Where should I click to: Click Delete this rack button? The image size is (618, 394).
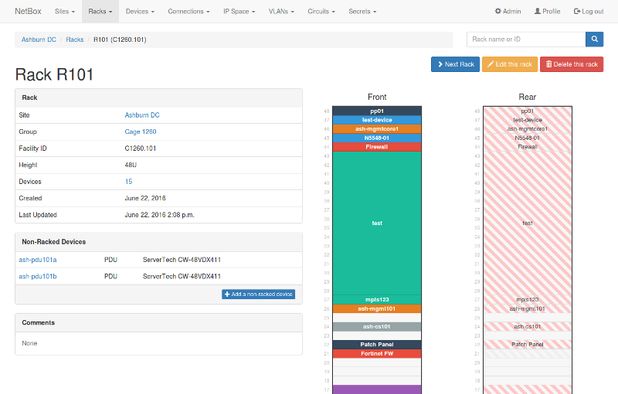[x=571, y=64]
